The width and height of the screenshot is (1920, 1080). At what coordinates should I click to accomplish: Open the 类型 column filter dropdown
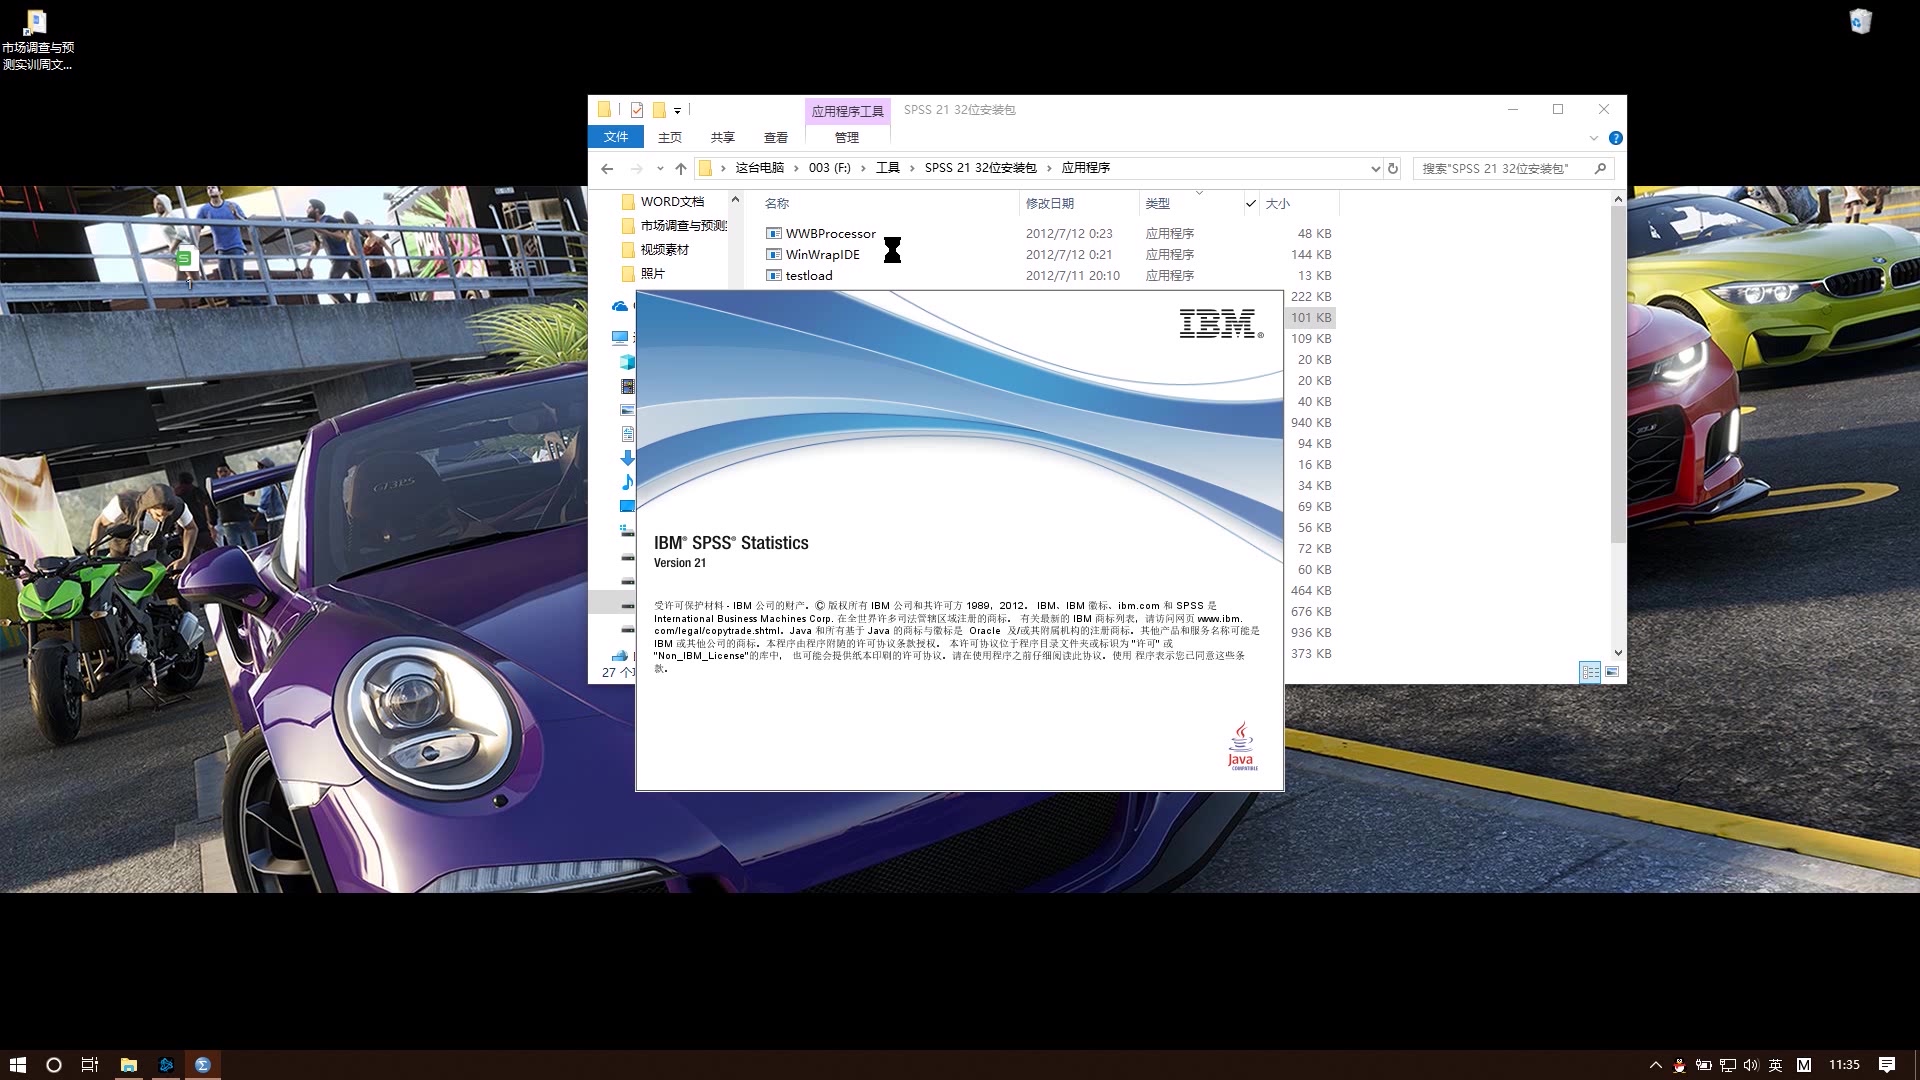point(1199,193)
